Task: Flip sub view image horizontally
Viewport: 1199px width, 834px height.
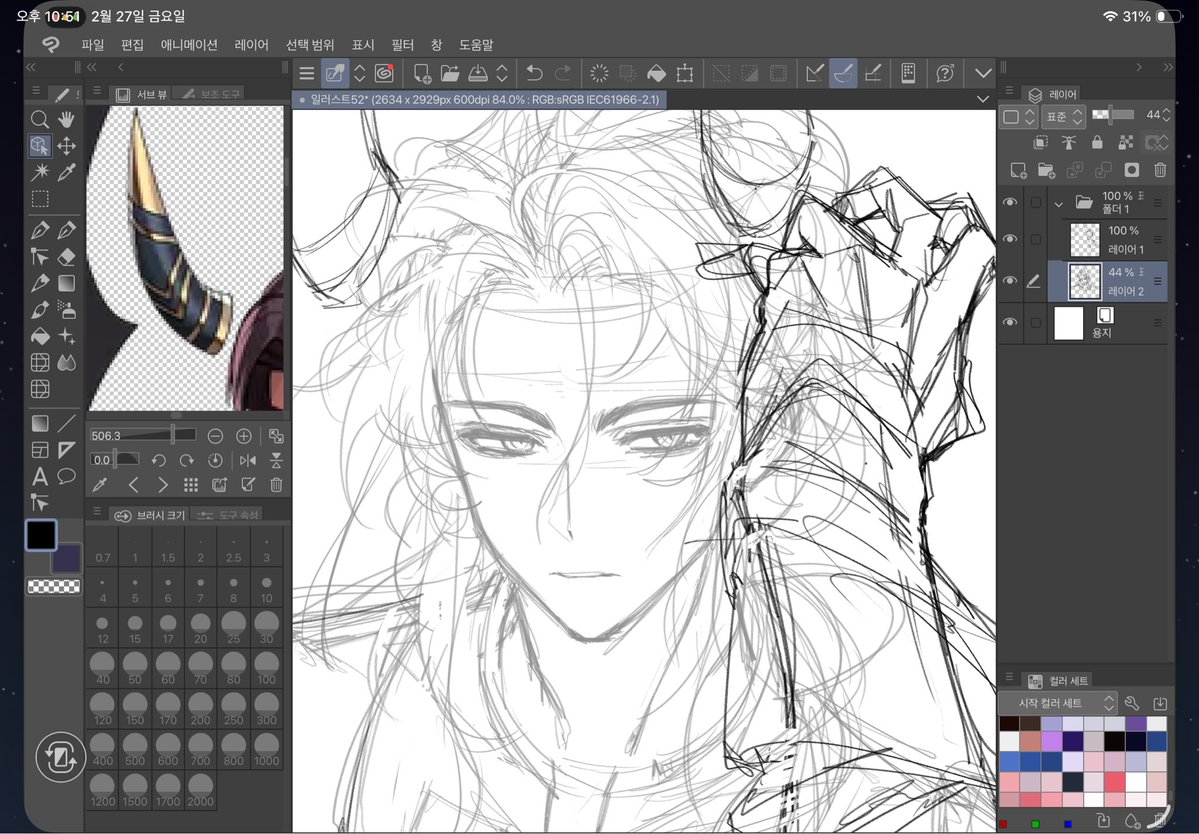Action: point(248,460)
